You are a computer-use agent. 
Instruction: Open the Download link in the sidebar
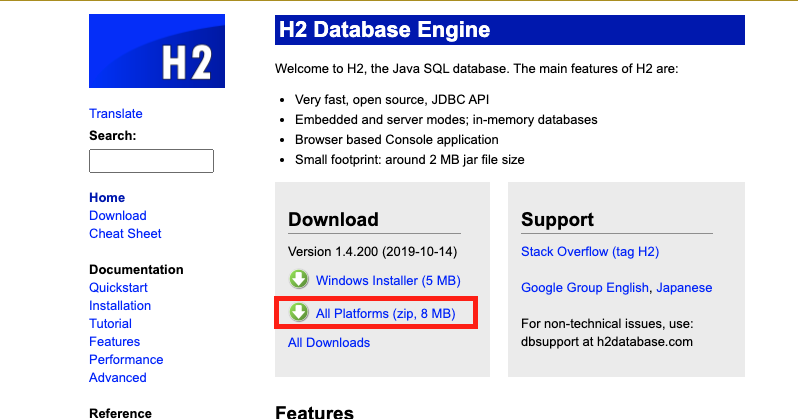click(118, 215)
